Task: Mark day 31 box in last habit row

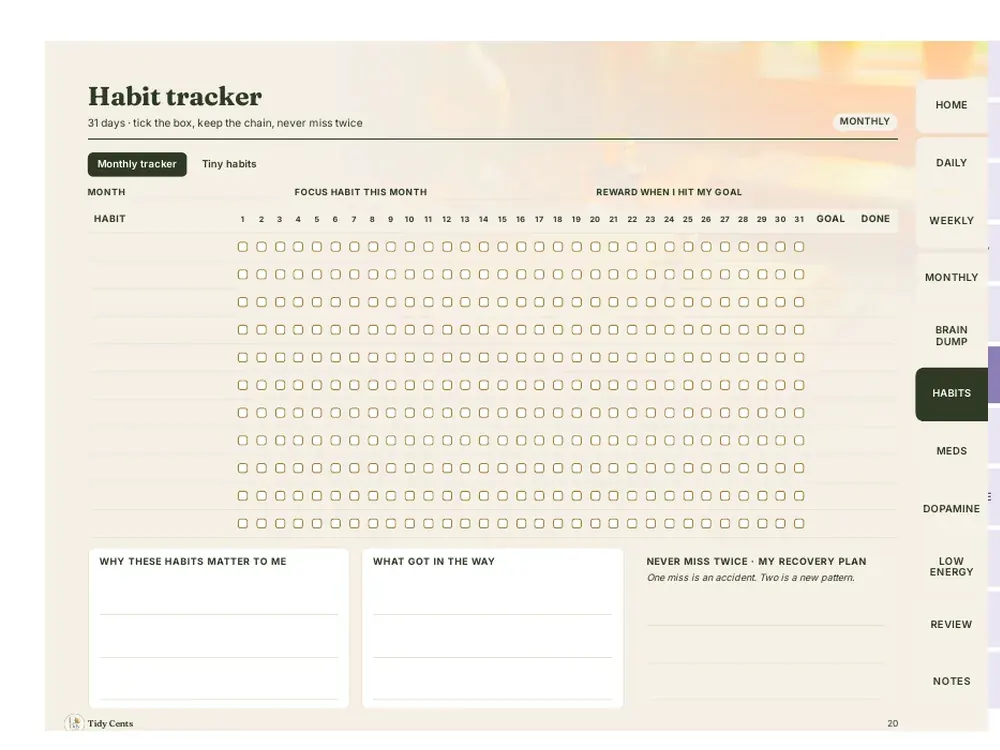Action: click(x=799, y=524)
